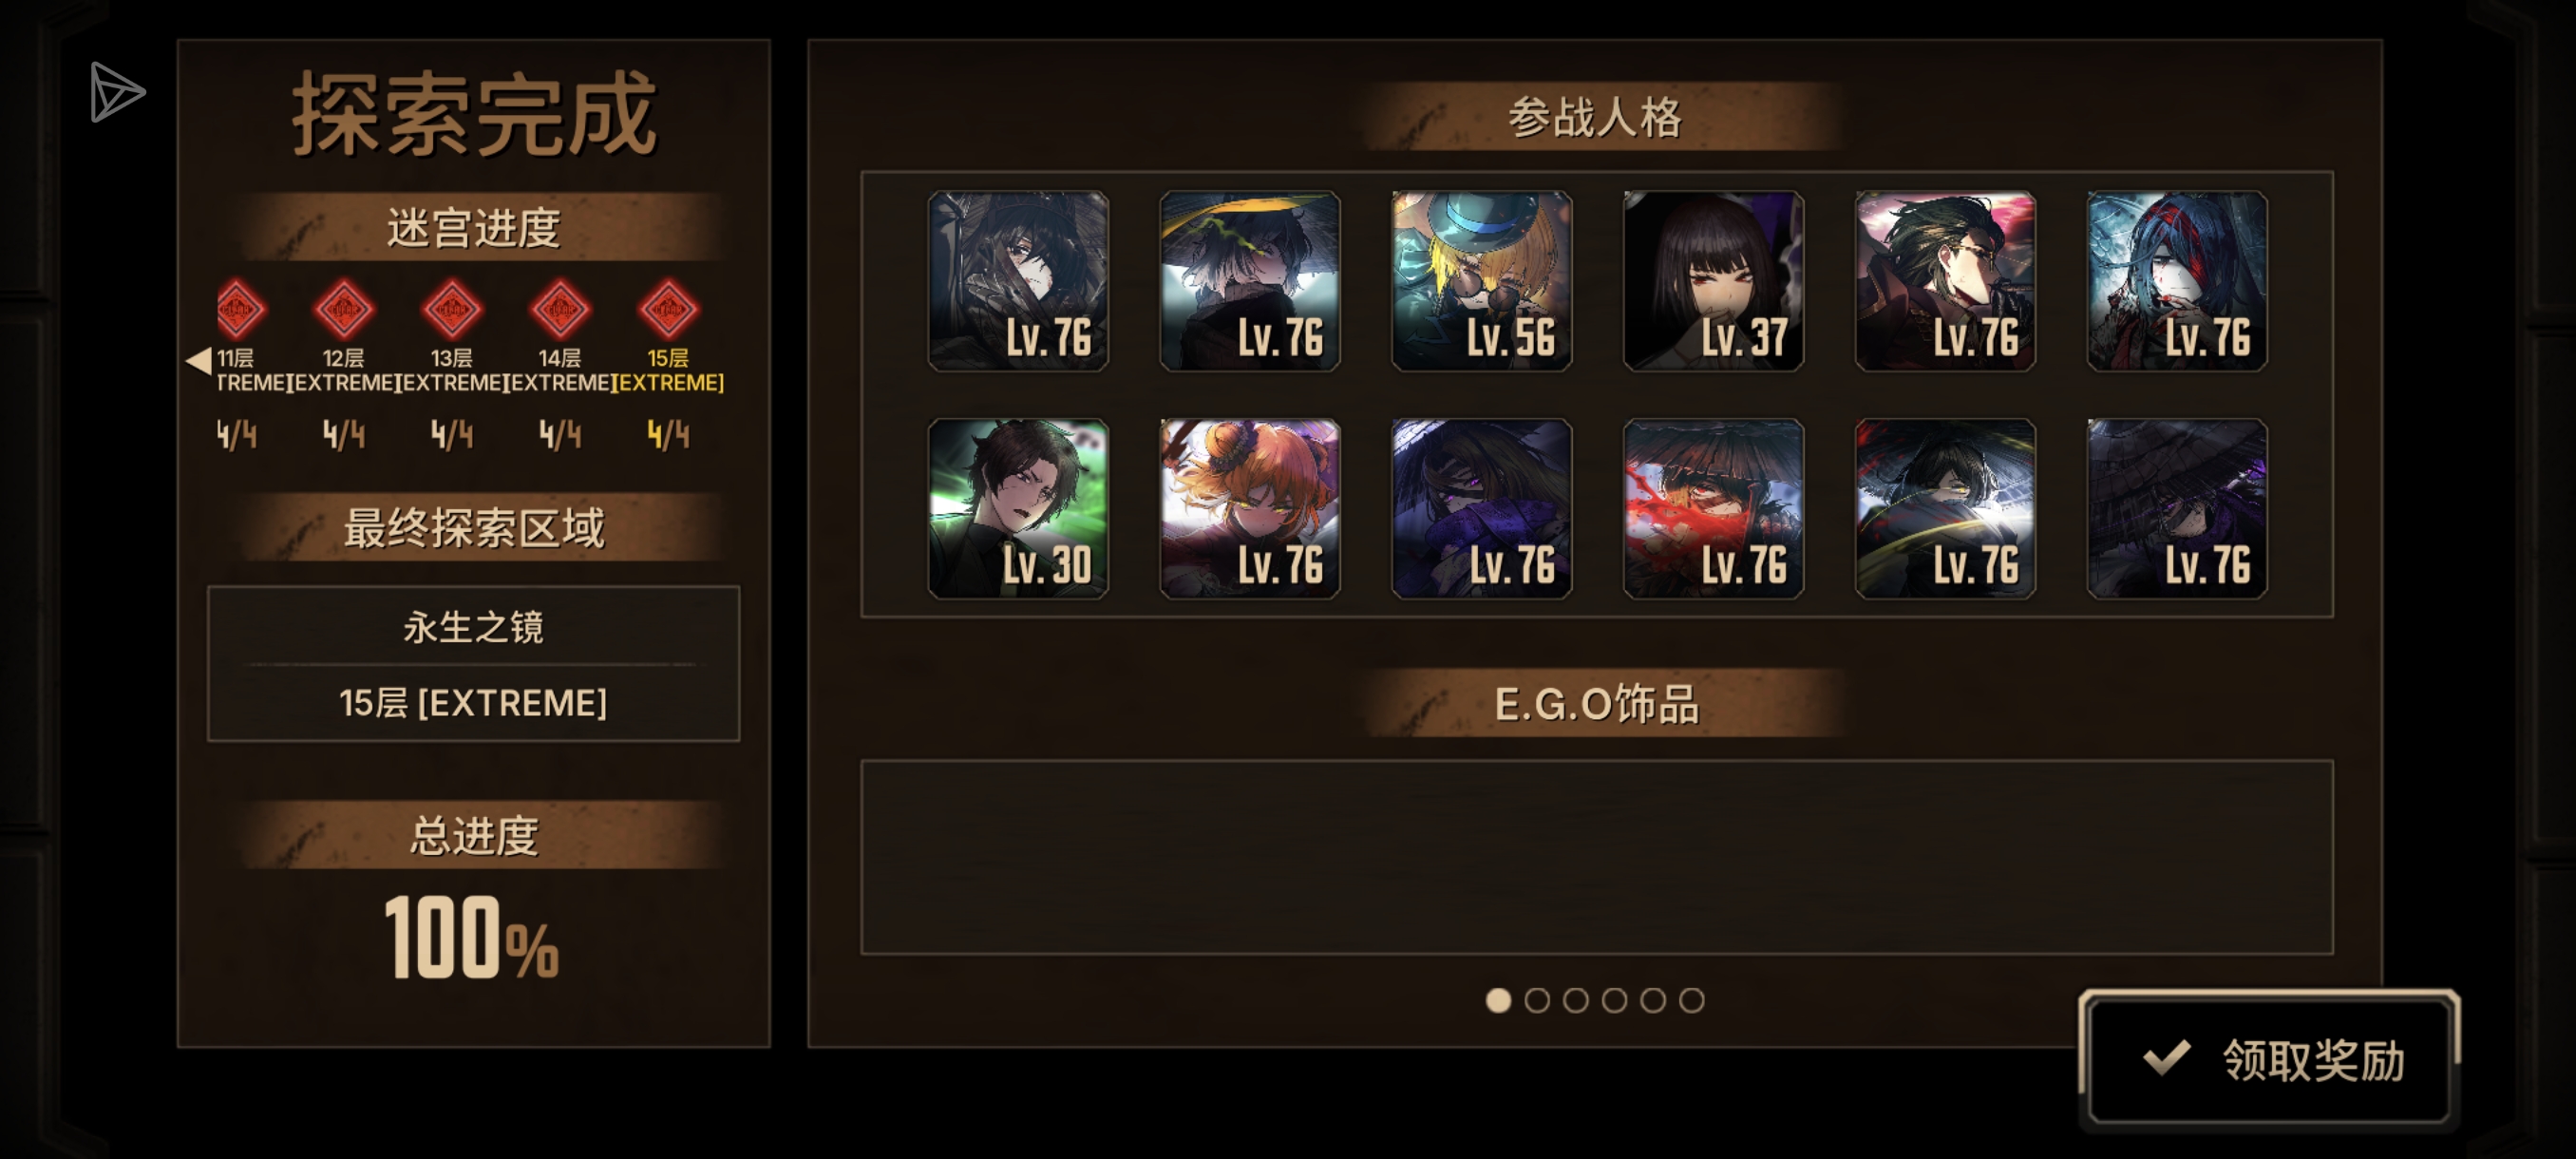Open the blonde top-hat Lv. 56 character portrait
Screen dimensions: 2576x1159
pyautogui.click(x=1481, y=281)
